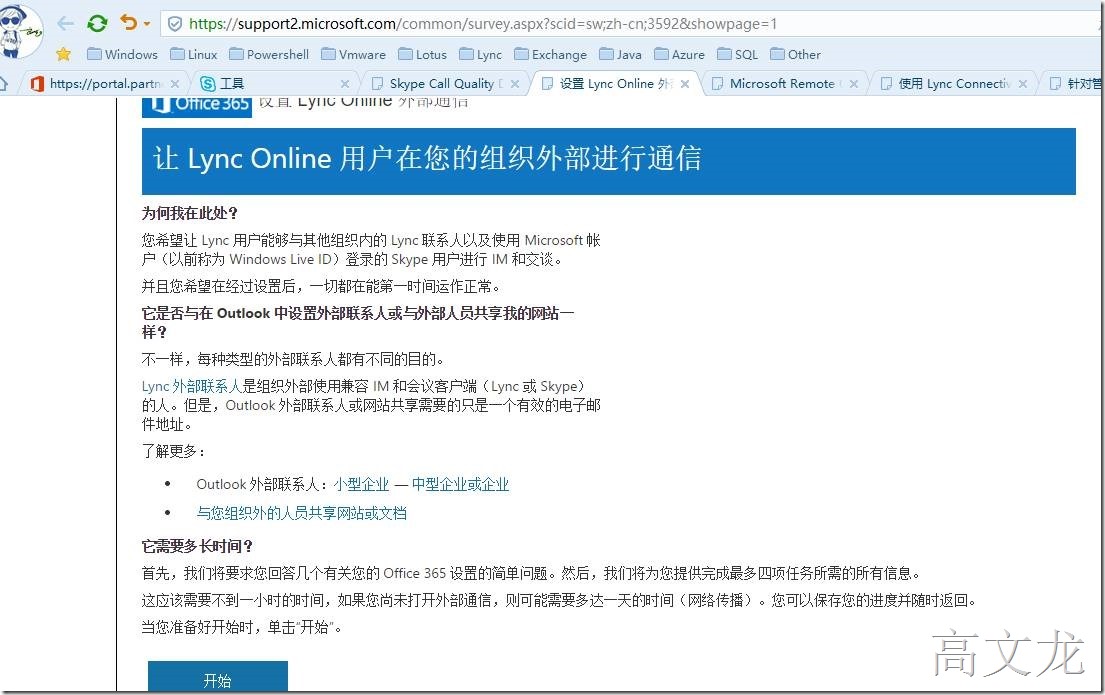Screen dimensions: 1105x695
Task: Open the 小型企业 link
Action: coord(361,484)
